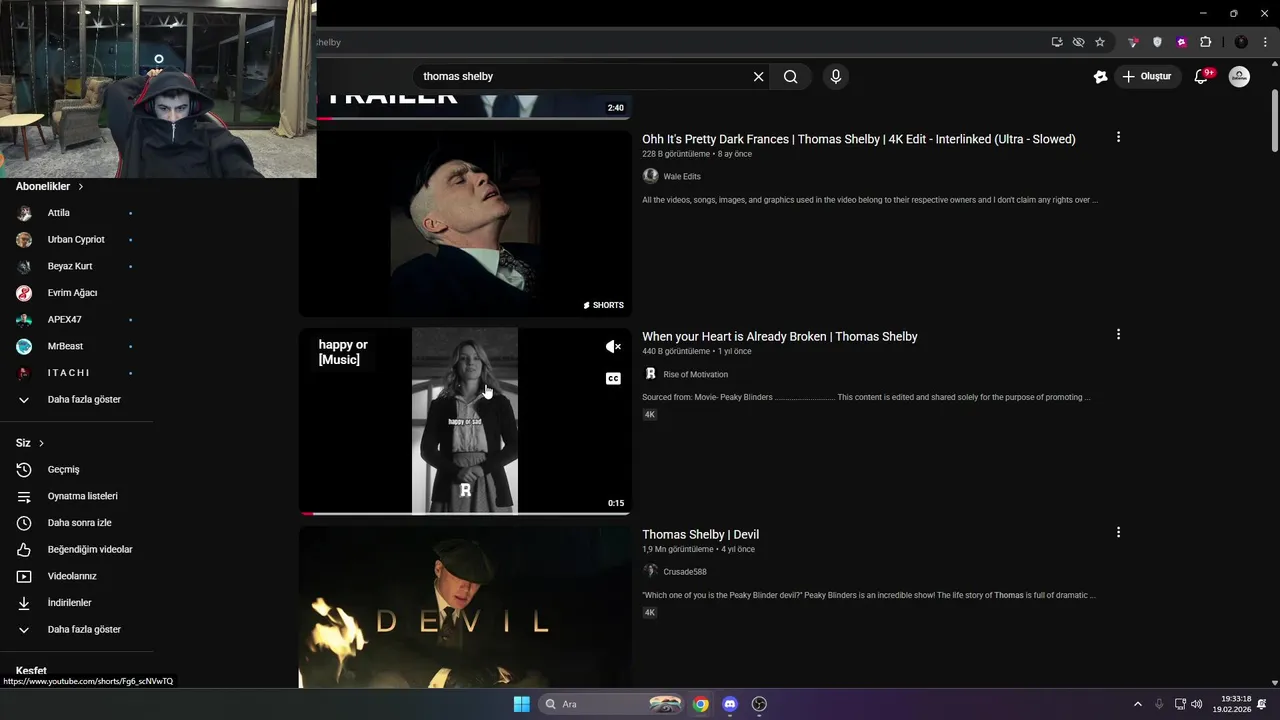Clear the search box with the X

(758, 76)
